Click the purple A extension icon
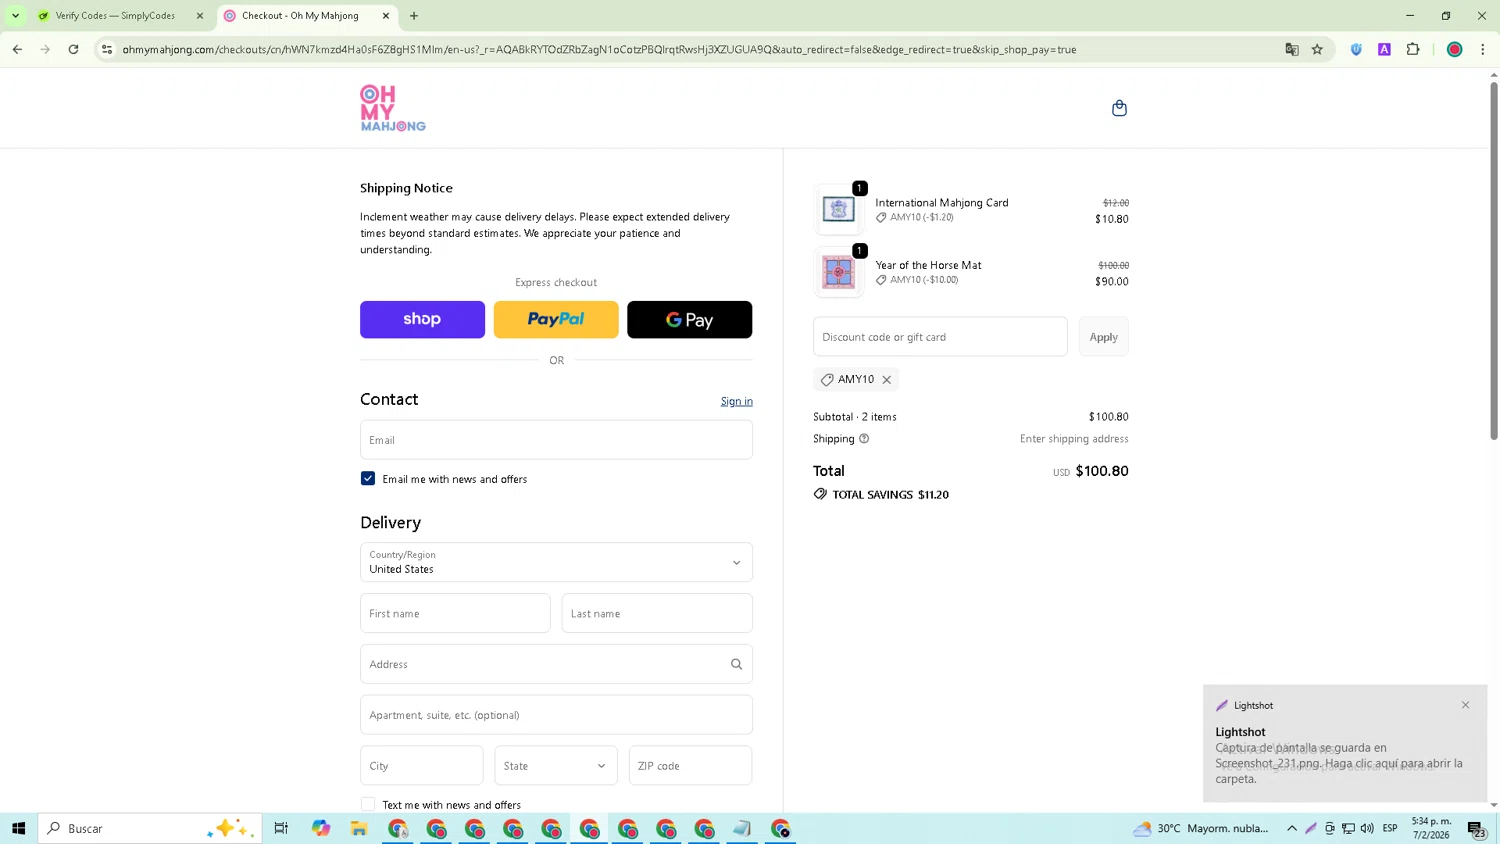Screen dimensions: 1500x844 point(1384,49)
